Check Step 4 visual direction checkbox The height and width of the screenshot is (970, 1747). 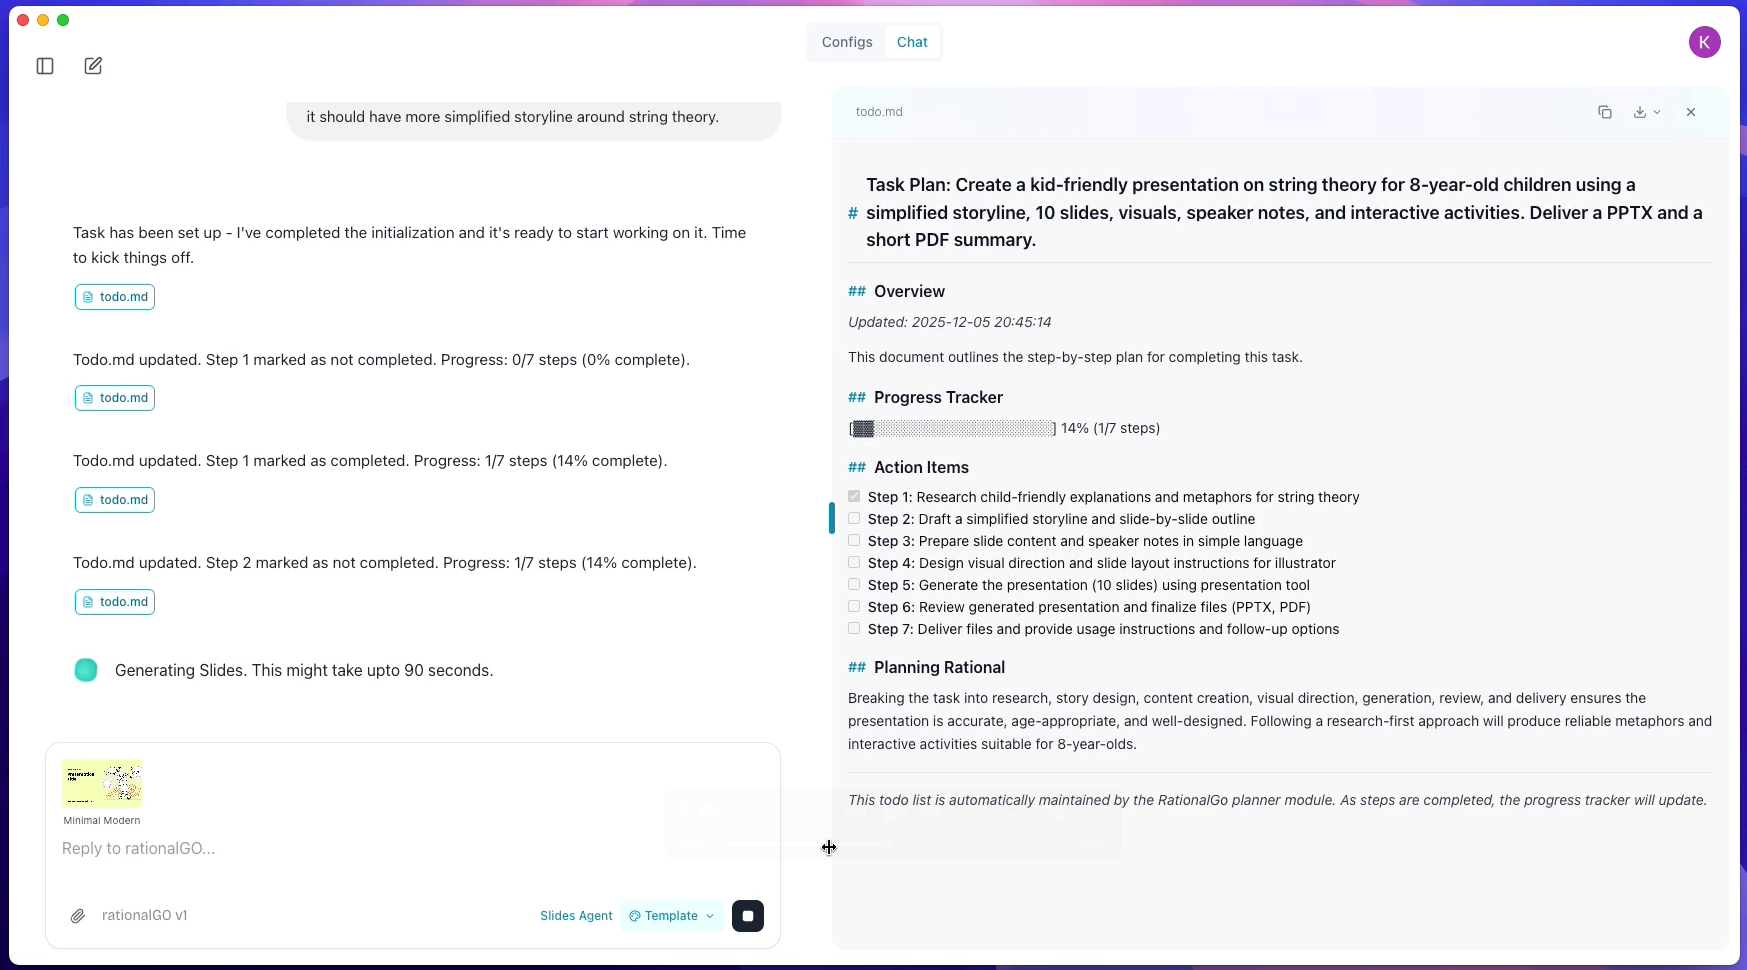click(x=854, y=562)
